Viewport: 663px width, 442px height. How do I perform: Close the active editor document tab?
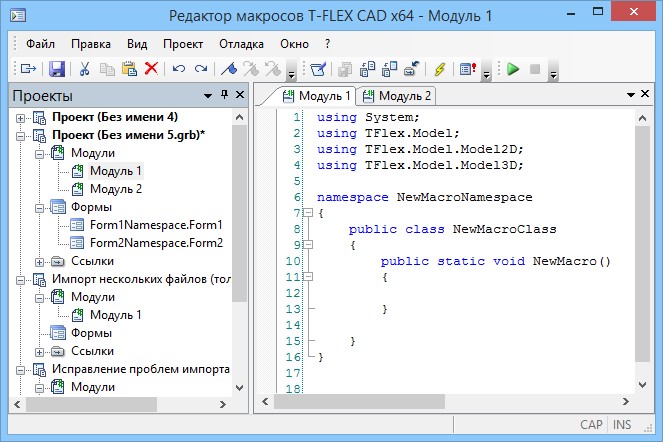click(x=645, y=93)
